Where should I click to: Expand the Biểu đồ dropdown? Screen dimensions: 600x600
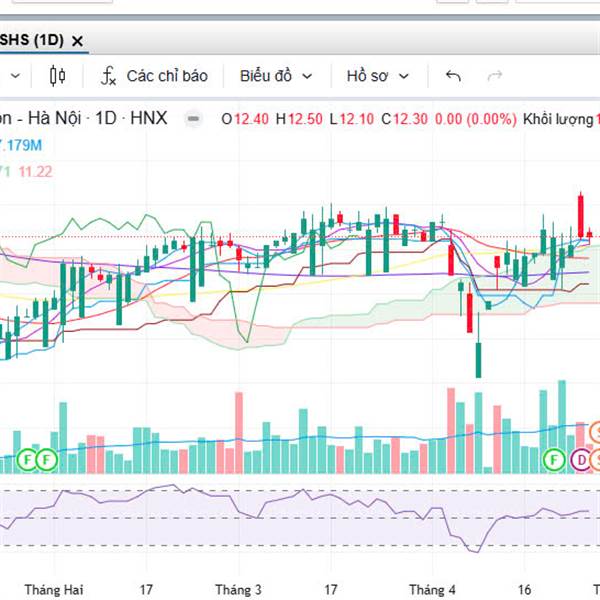pos(276,76)
